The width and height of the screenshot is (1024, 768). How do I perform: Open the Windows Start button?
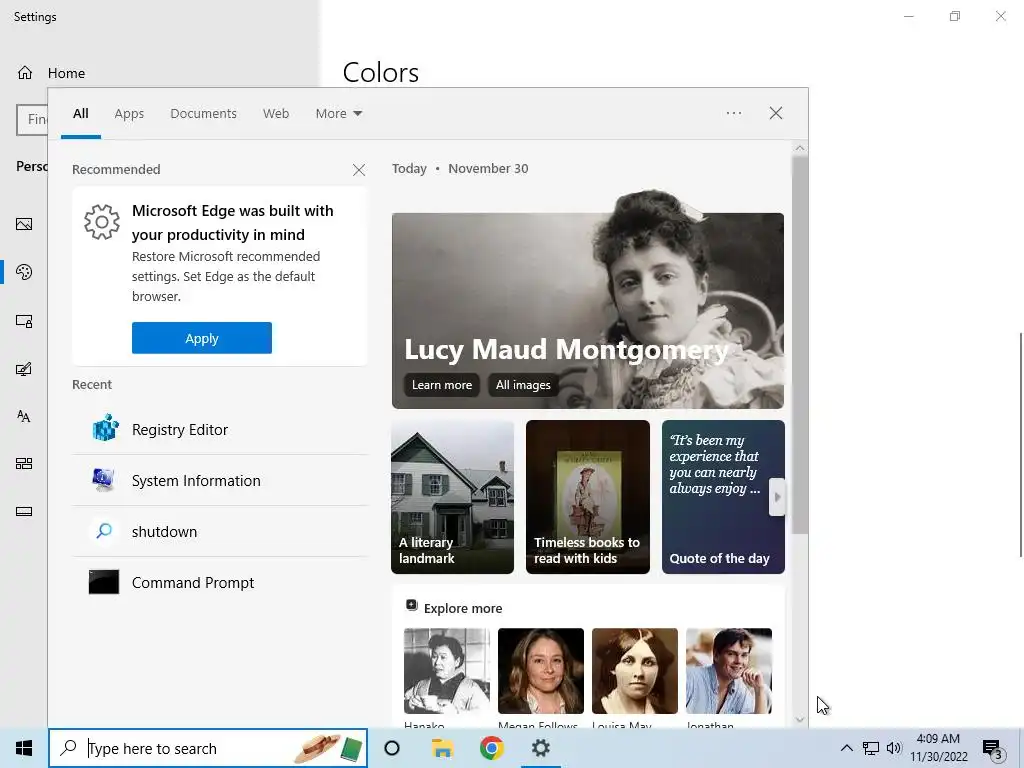click(24, 748)
